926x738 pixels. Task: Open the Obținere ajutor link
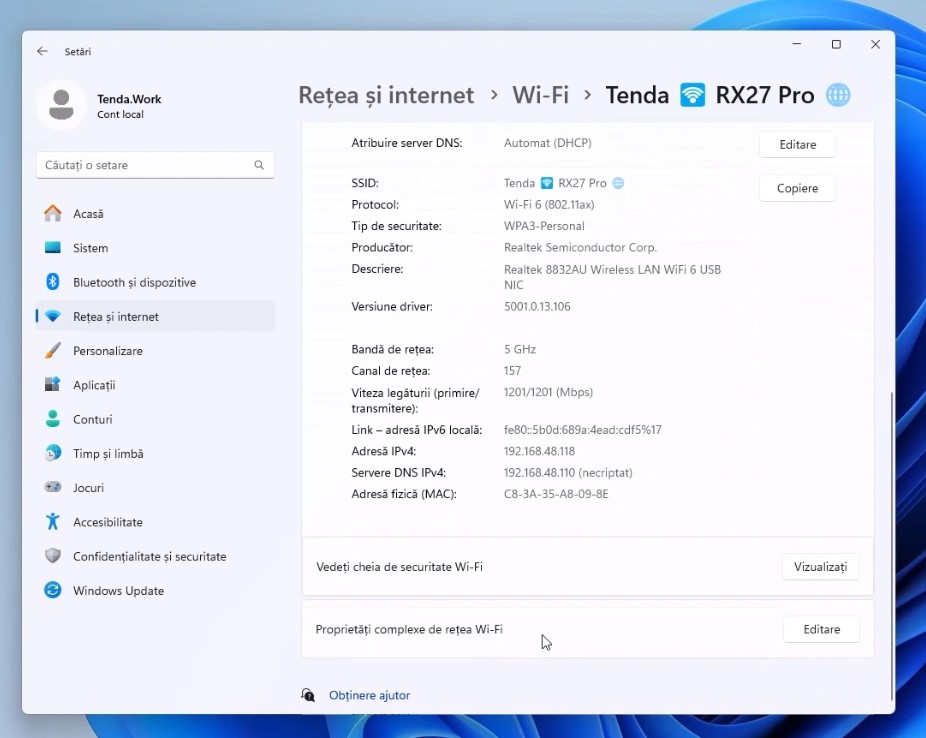coord(370,695)
